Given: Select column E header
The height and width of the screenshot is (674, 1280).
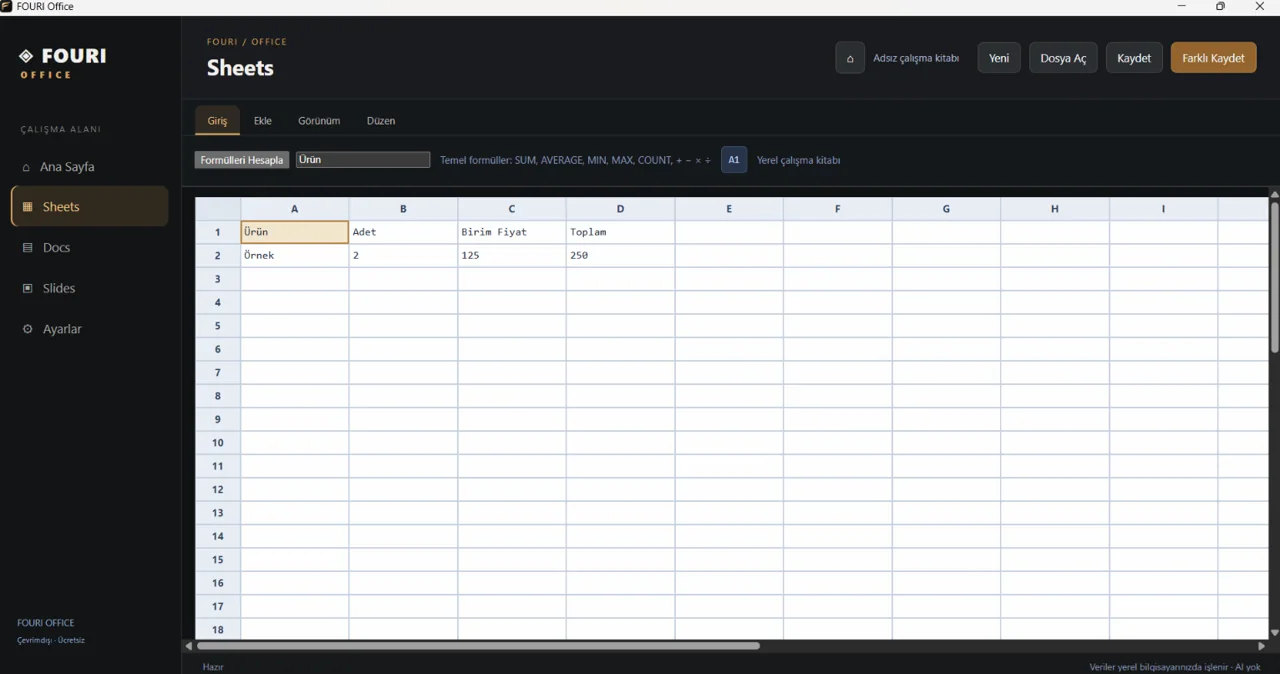Looking at the screenshot, I should point(729,209).
